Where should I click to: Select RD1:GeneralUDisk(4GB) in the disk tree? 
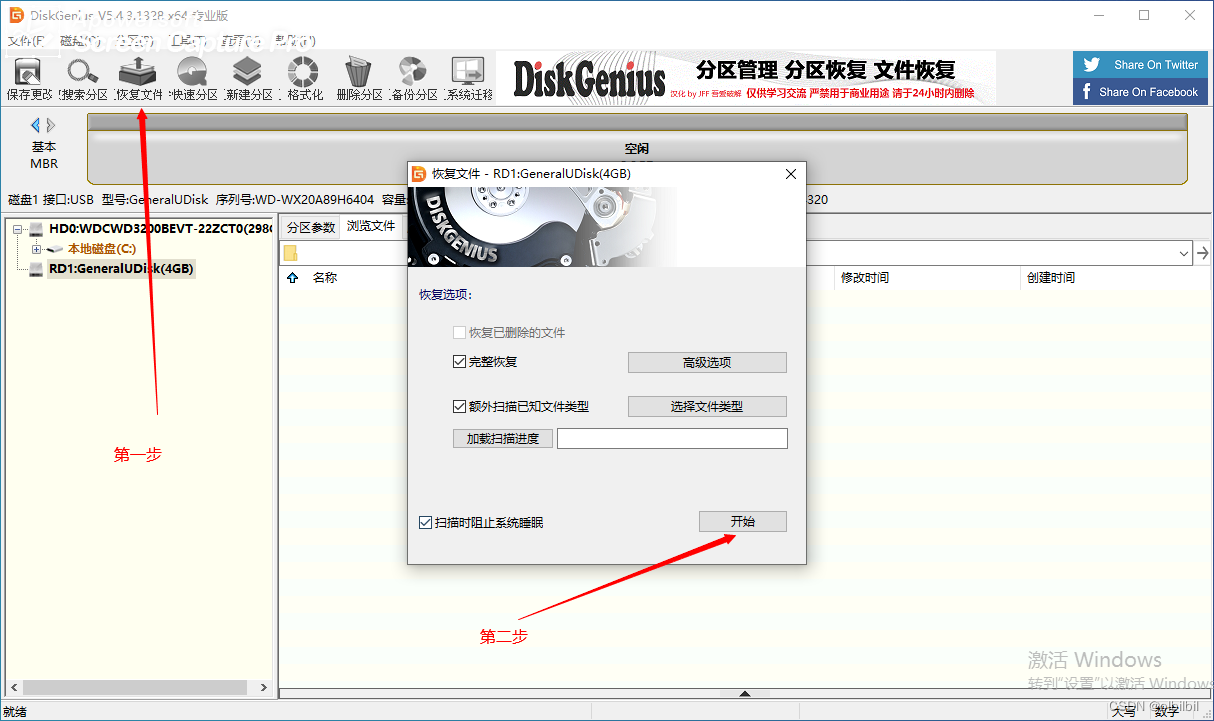[x=121, y=269]
